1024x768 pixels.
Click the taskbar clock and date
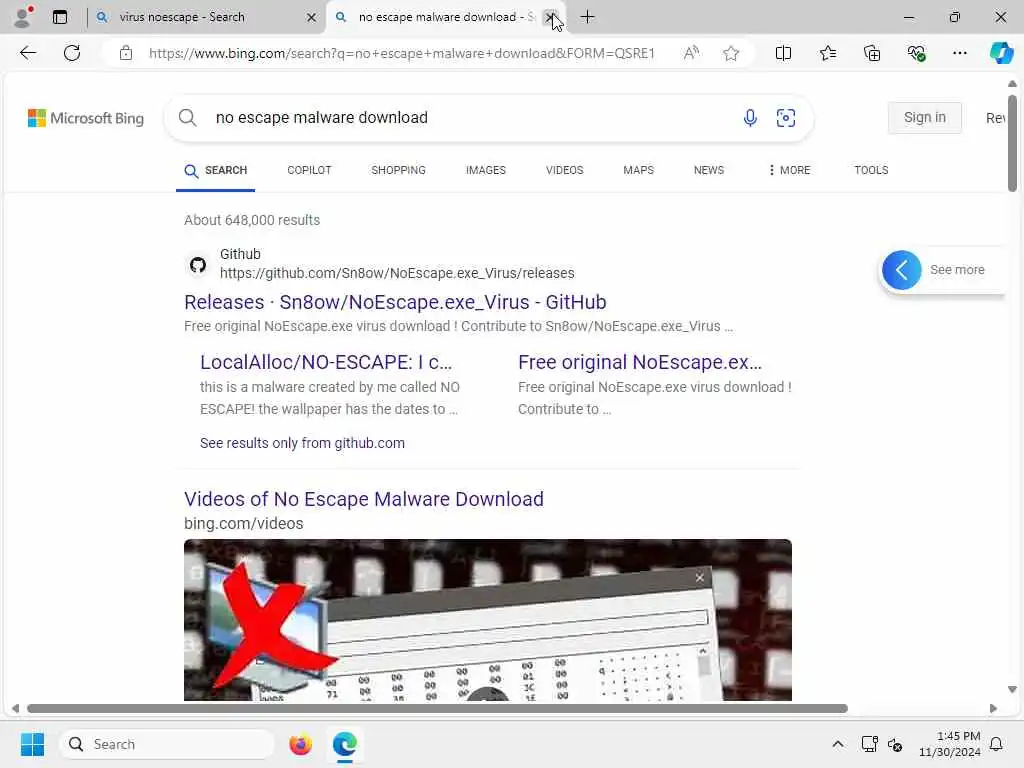pyautogui.click(x=950, y=744)
